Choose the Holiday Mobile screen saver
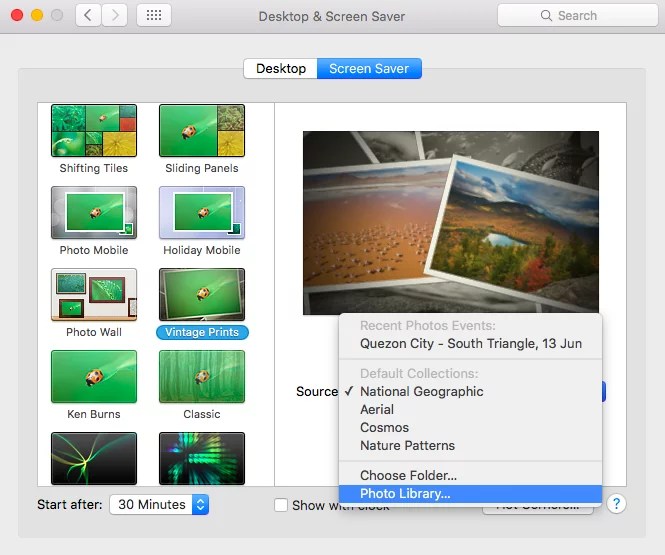The width and height of the screenshot is (665, 555). coord(202,212)
